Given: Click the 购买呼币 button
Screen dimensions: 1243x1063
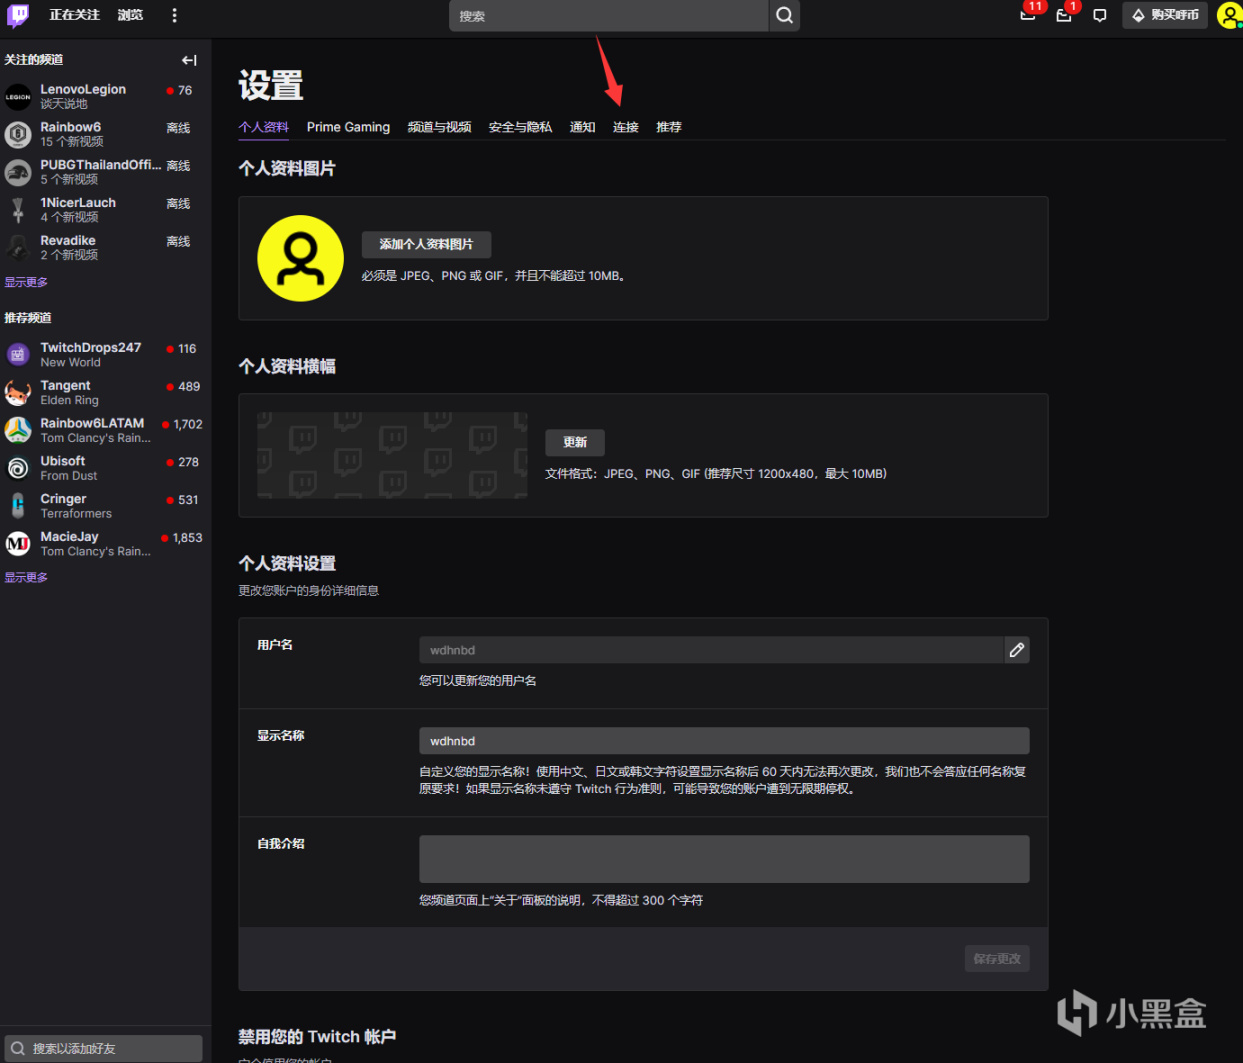Looking at the screenshot, I should tap(1166, 15).
